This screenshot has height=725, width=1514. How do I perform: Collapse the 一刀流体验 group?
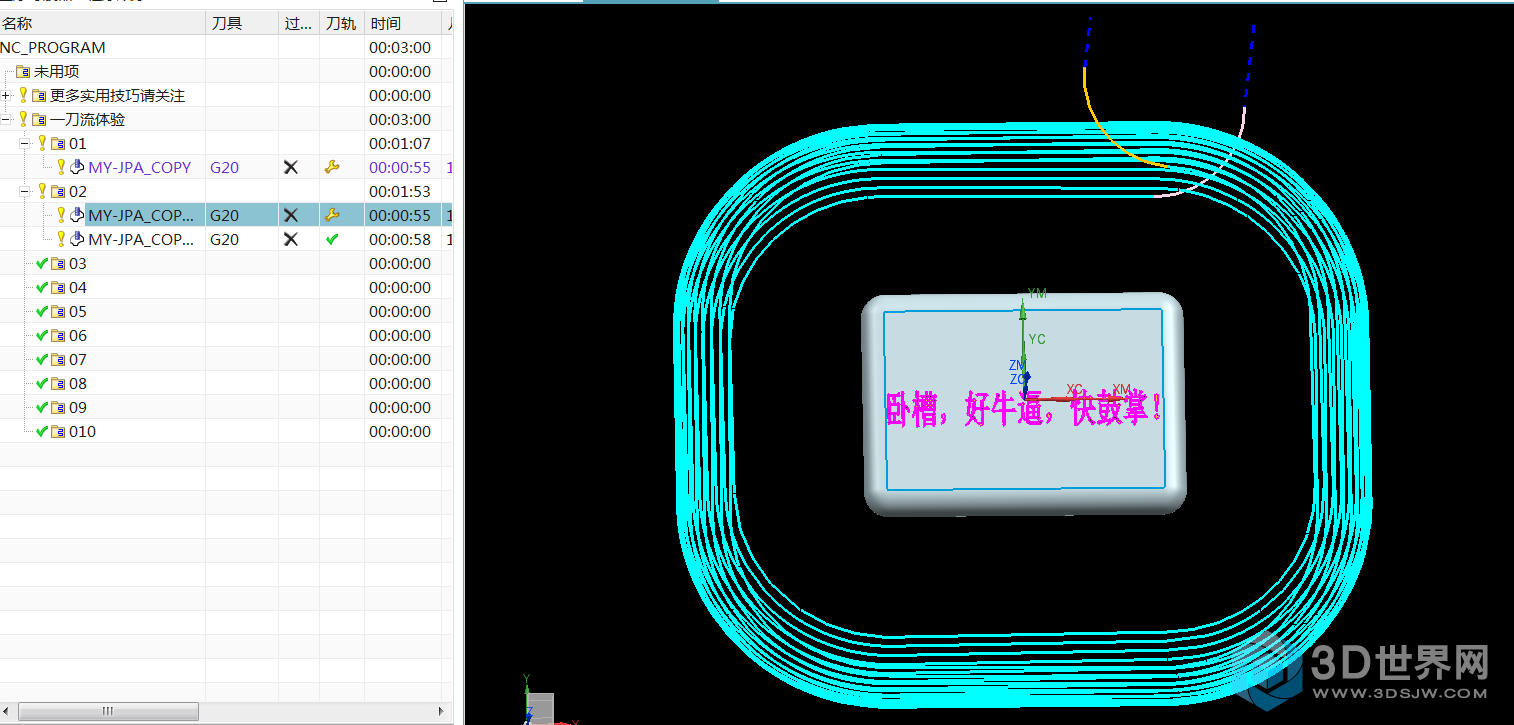(6, 120)
